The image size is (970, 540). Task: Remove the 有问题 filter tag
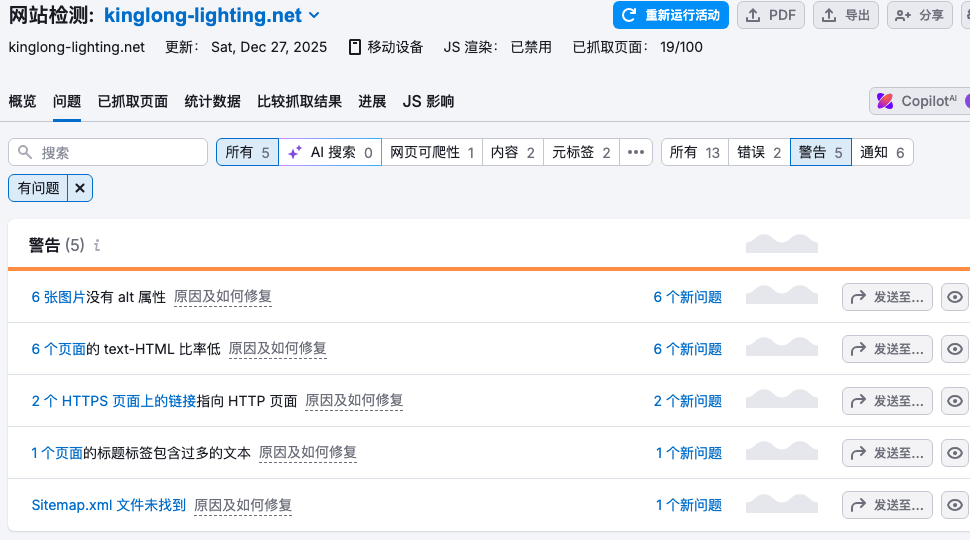click(80, 187)
